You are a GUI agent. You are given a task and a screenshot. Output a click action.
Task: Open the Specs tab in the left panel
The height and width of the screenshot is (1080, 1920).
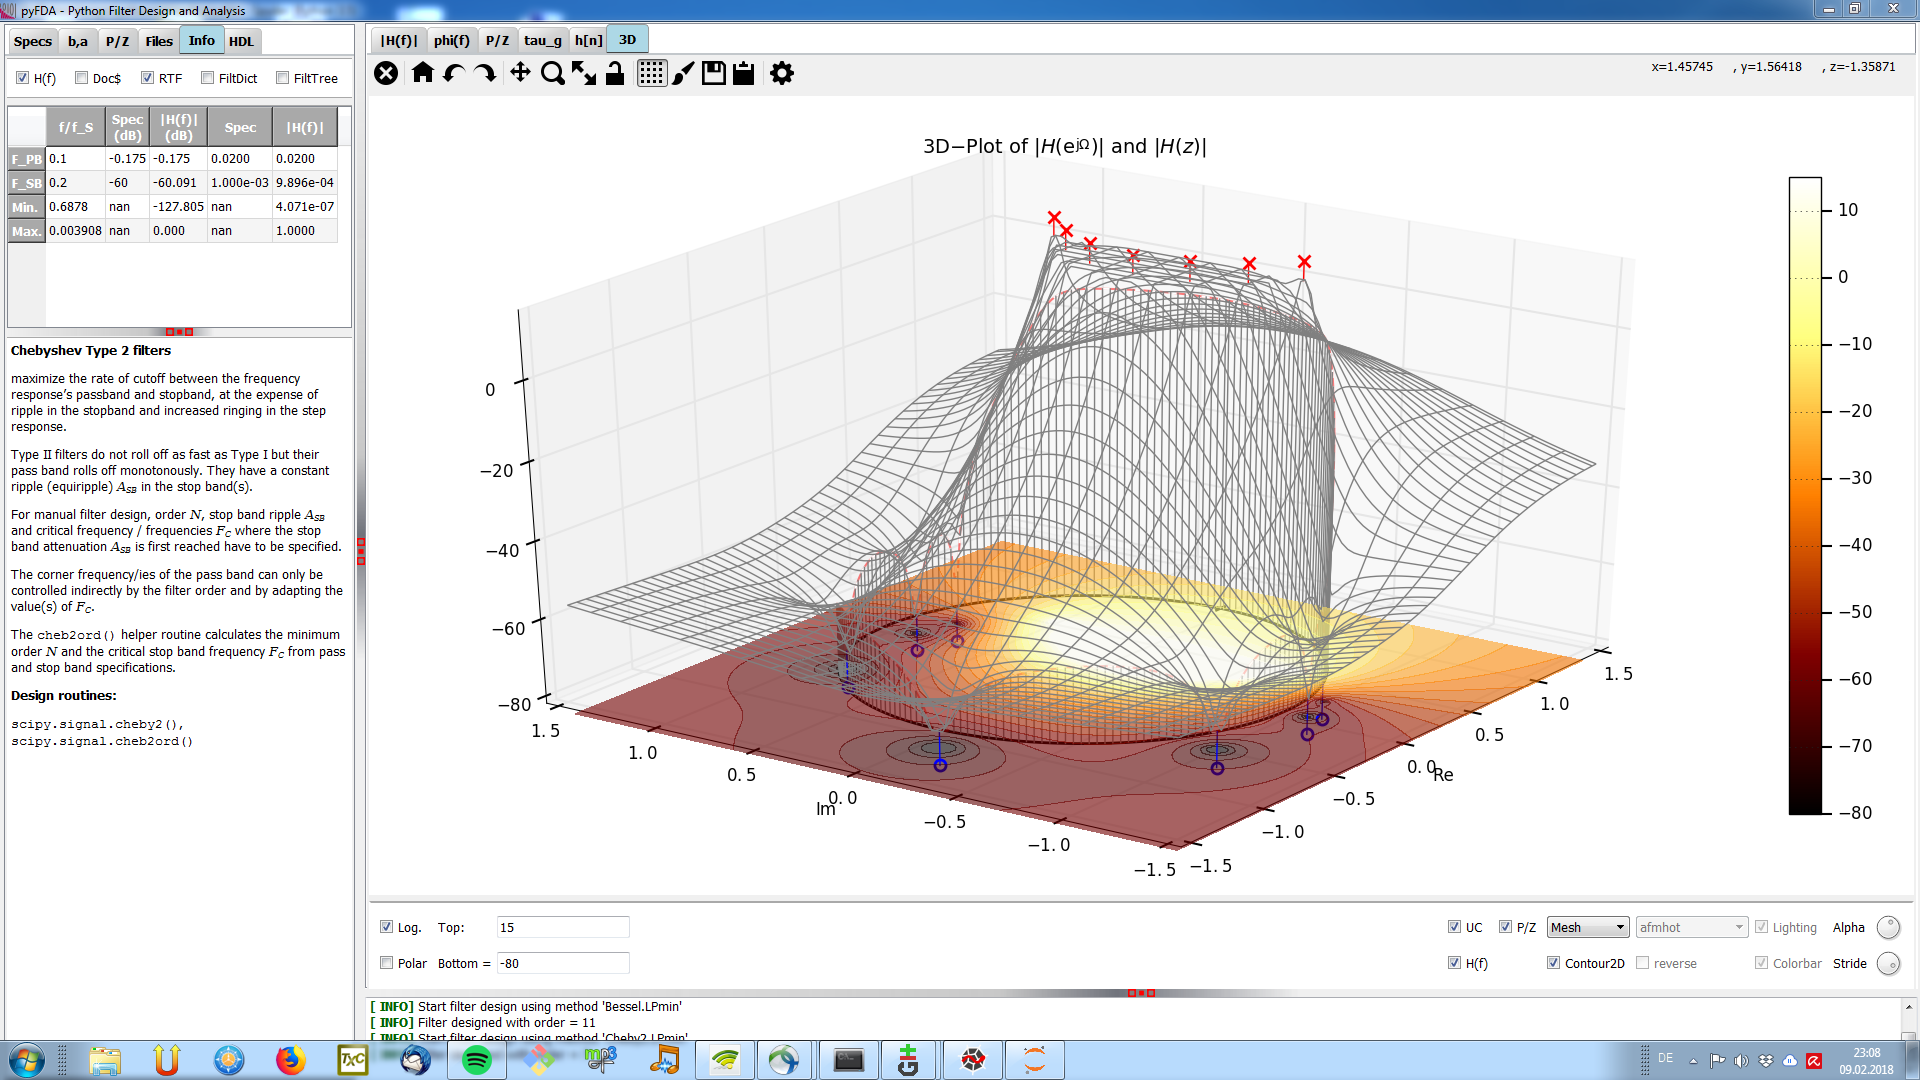click(33, 41)
